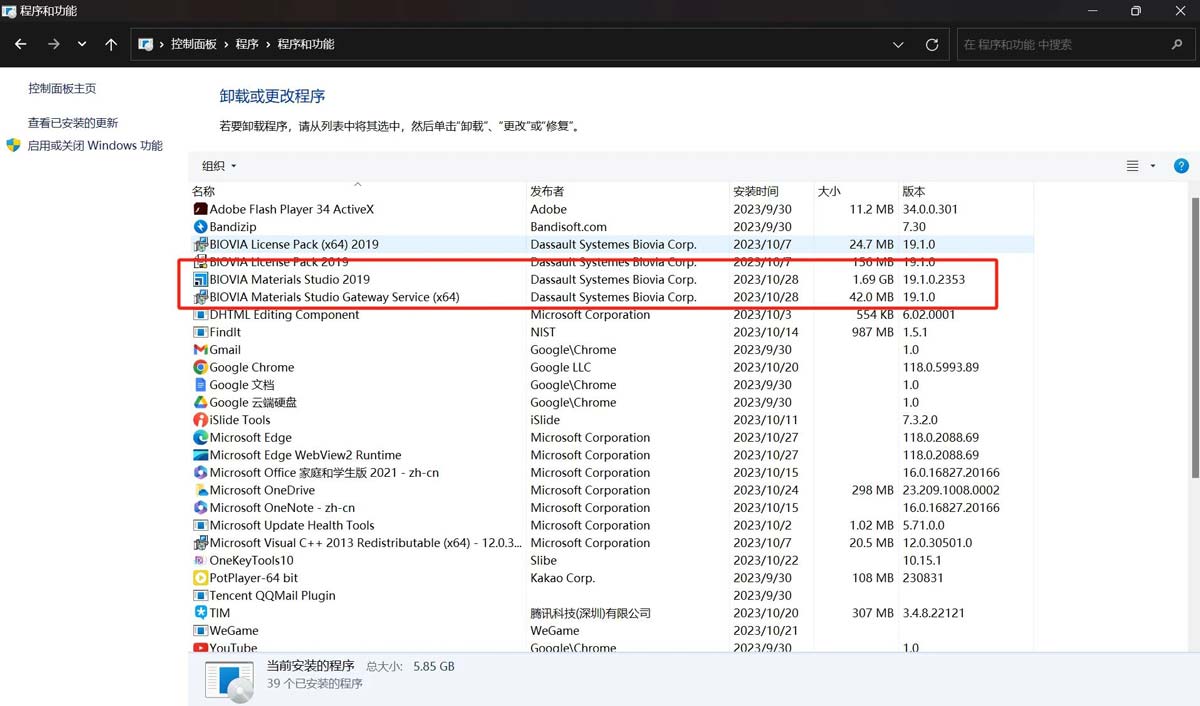This screenshot has width=1200, height=706.
Task: Change view with the view button
Action: pos(1132,166)
